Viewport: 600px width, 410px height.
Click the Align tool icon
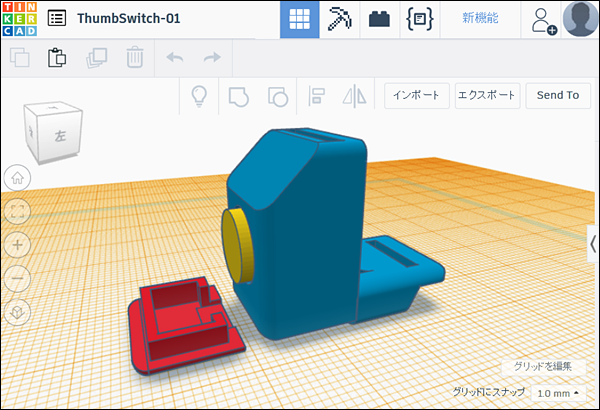[x=317, y=96]
